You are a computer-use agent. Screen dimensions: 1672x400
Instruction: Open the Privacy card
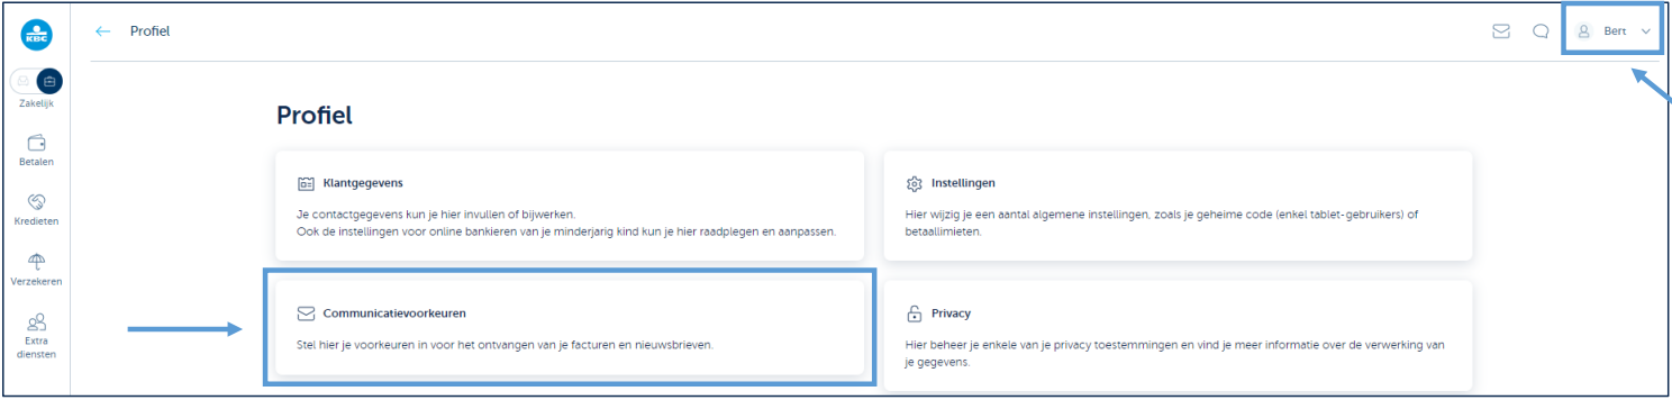pyautogui.click(x=1177, y=336)
